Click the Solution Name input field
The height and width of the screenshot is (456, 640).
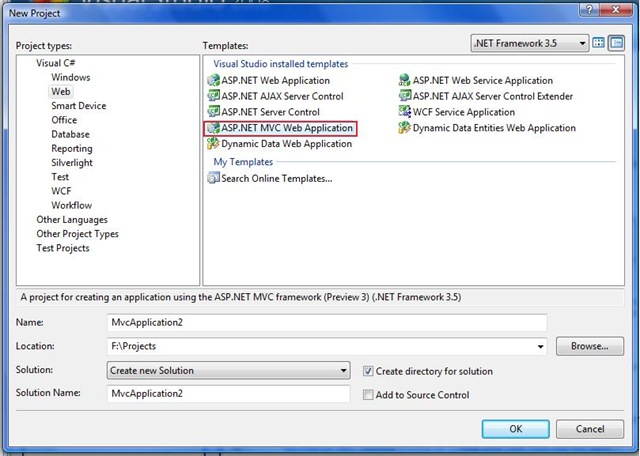(x=229, y=394)
